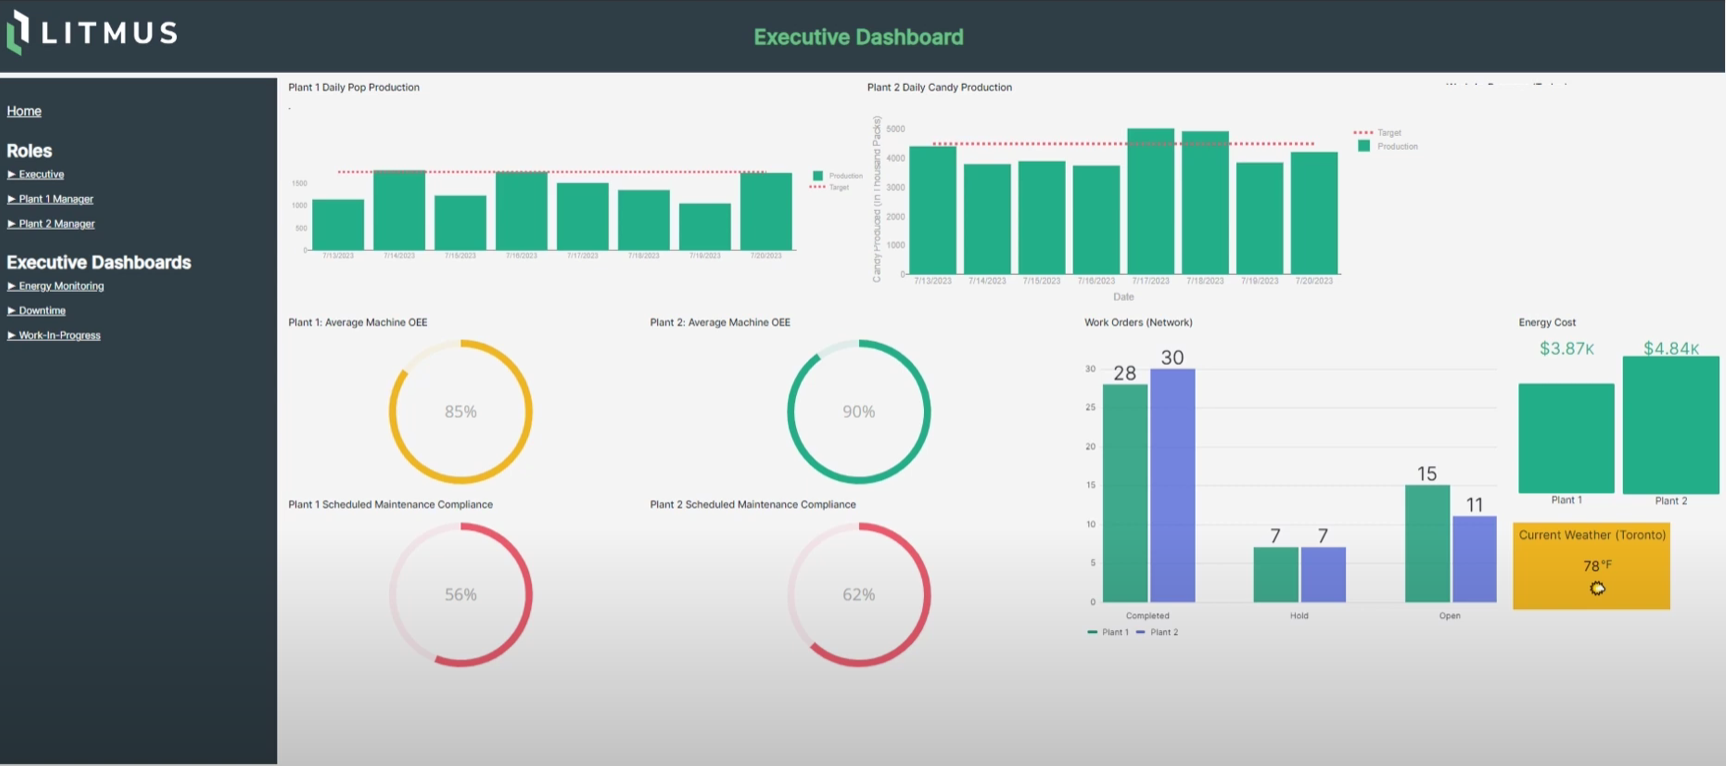This screenshot has width=1726, height=766.
Task: Click the $4.84K Plant 2 energy bar
Action: coord(1670,424)
